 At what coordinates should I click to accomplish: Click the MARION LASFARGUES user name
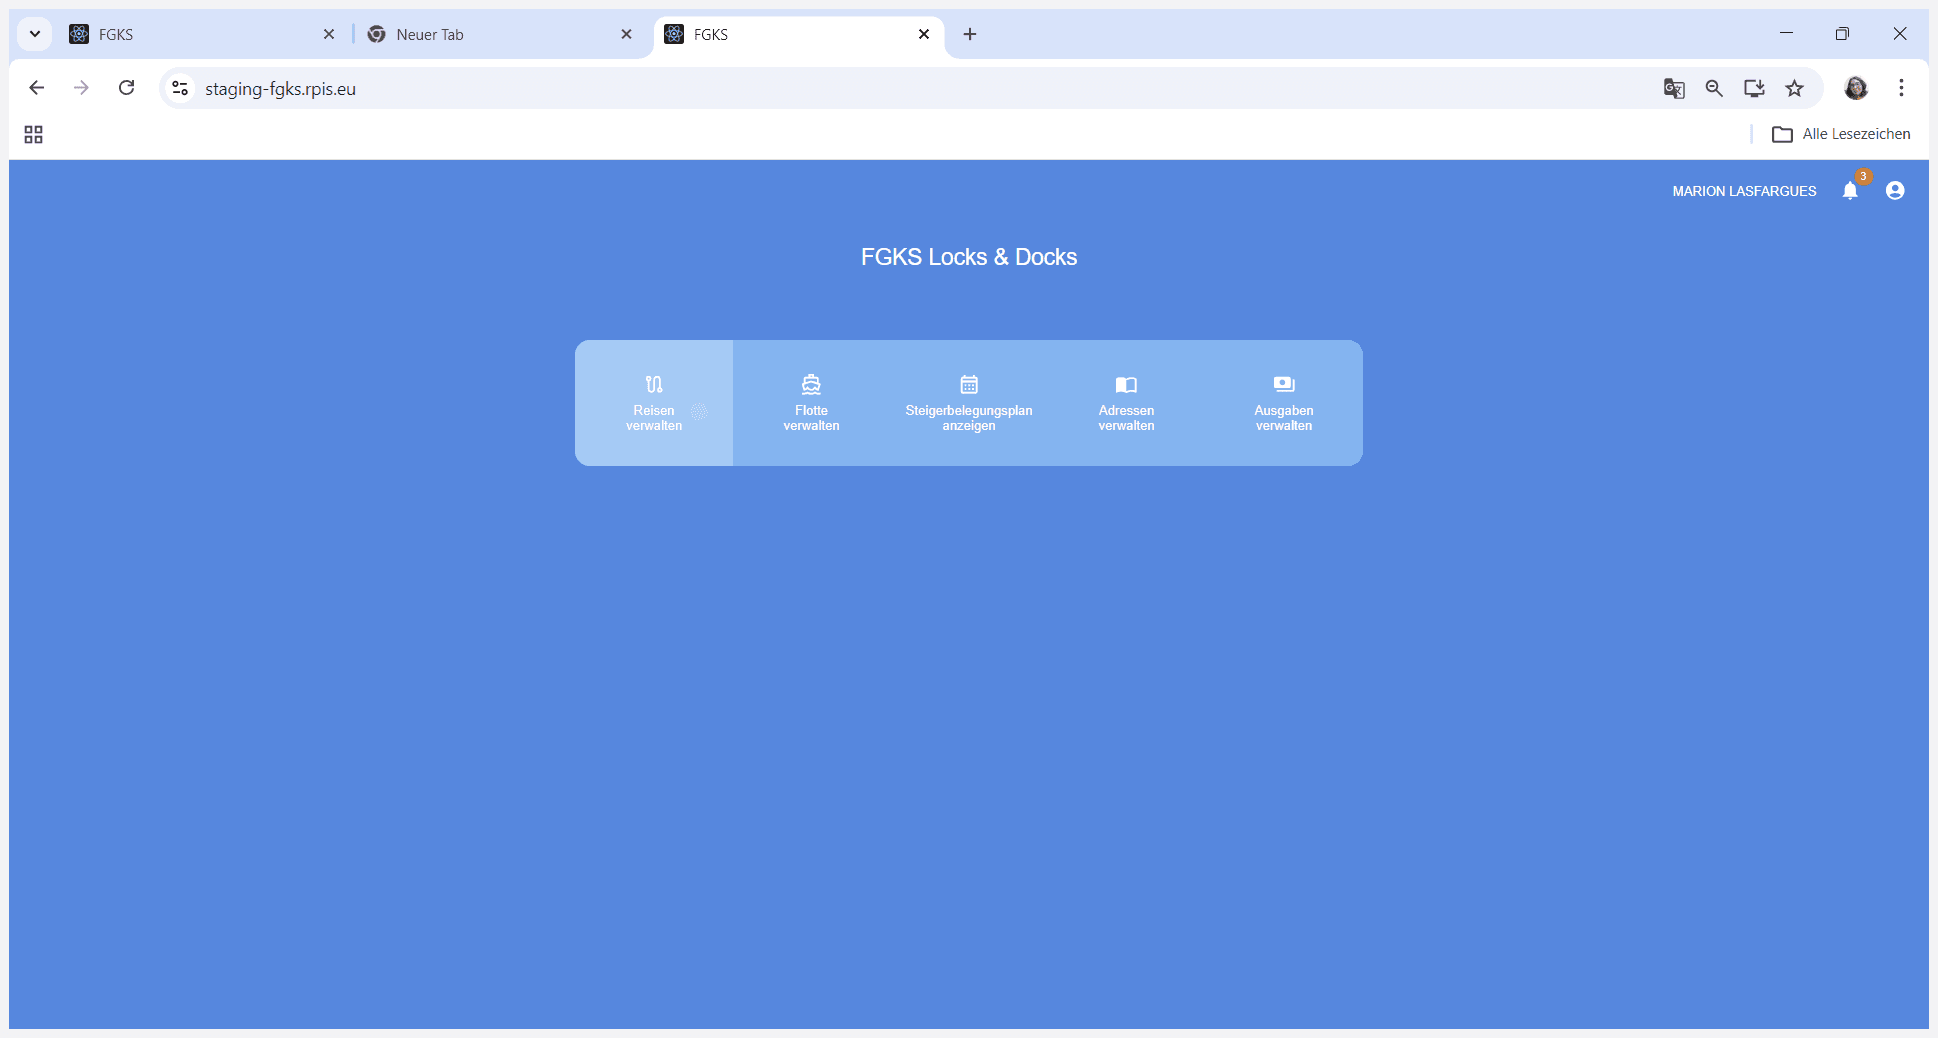[x=1744, y=191]
